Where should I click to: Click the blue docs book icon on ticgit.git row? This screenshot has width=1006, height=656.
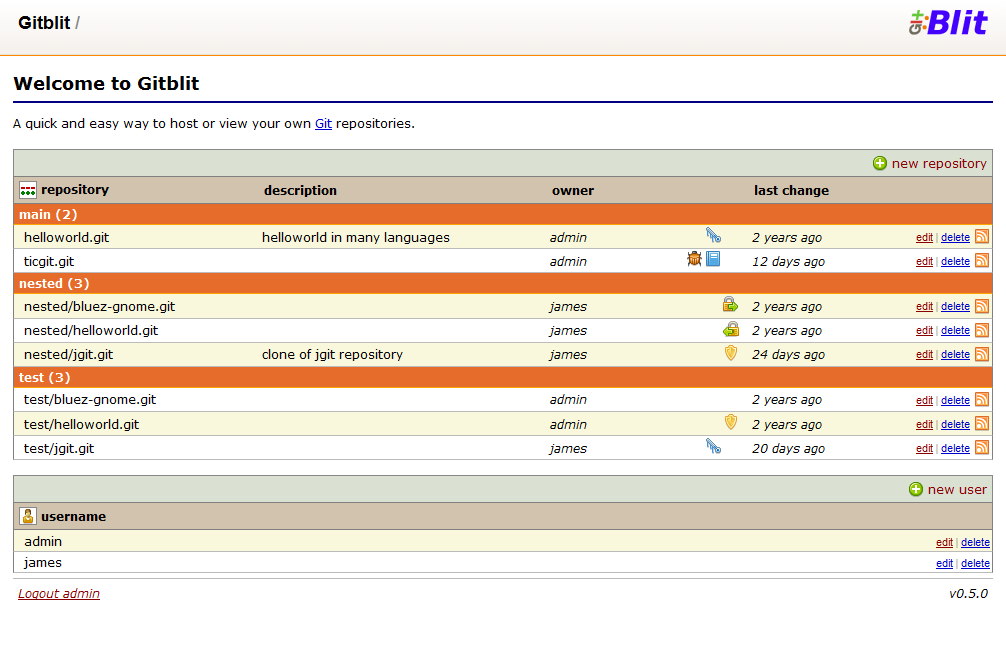[x=713, y=259]
